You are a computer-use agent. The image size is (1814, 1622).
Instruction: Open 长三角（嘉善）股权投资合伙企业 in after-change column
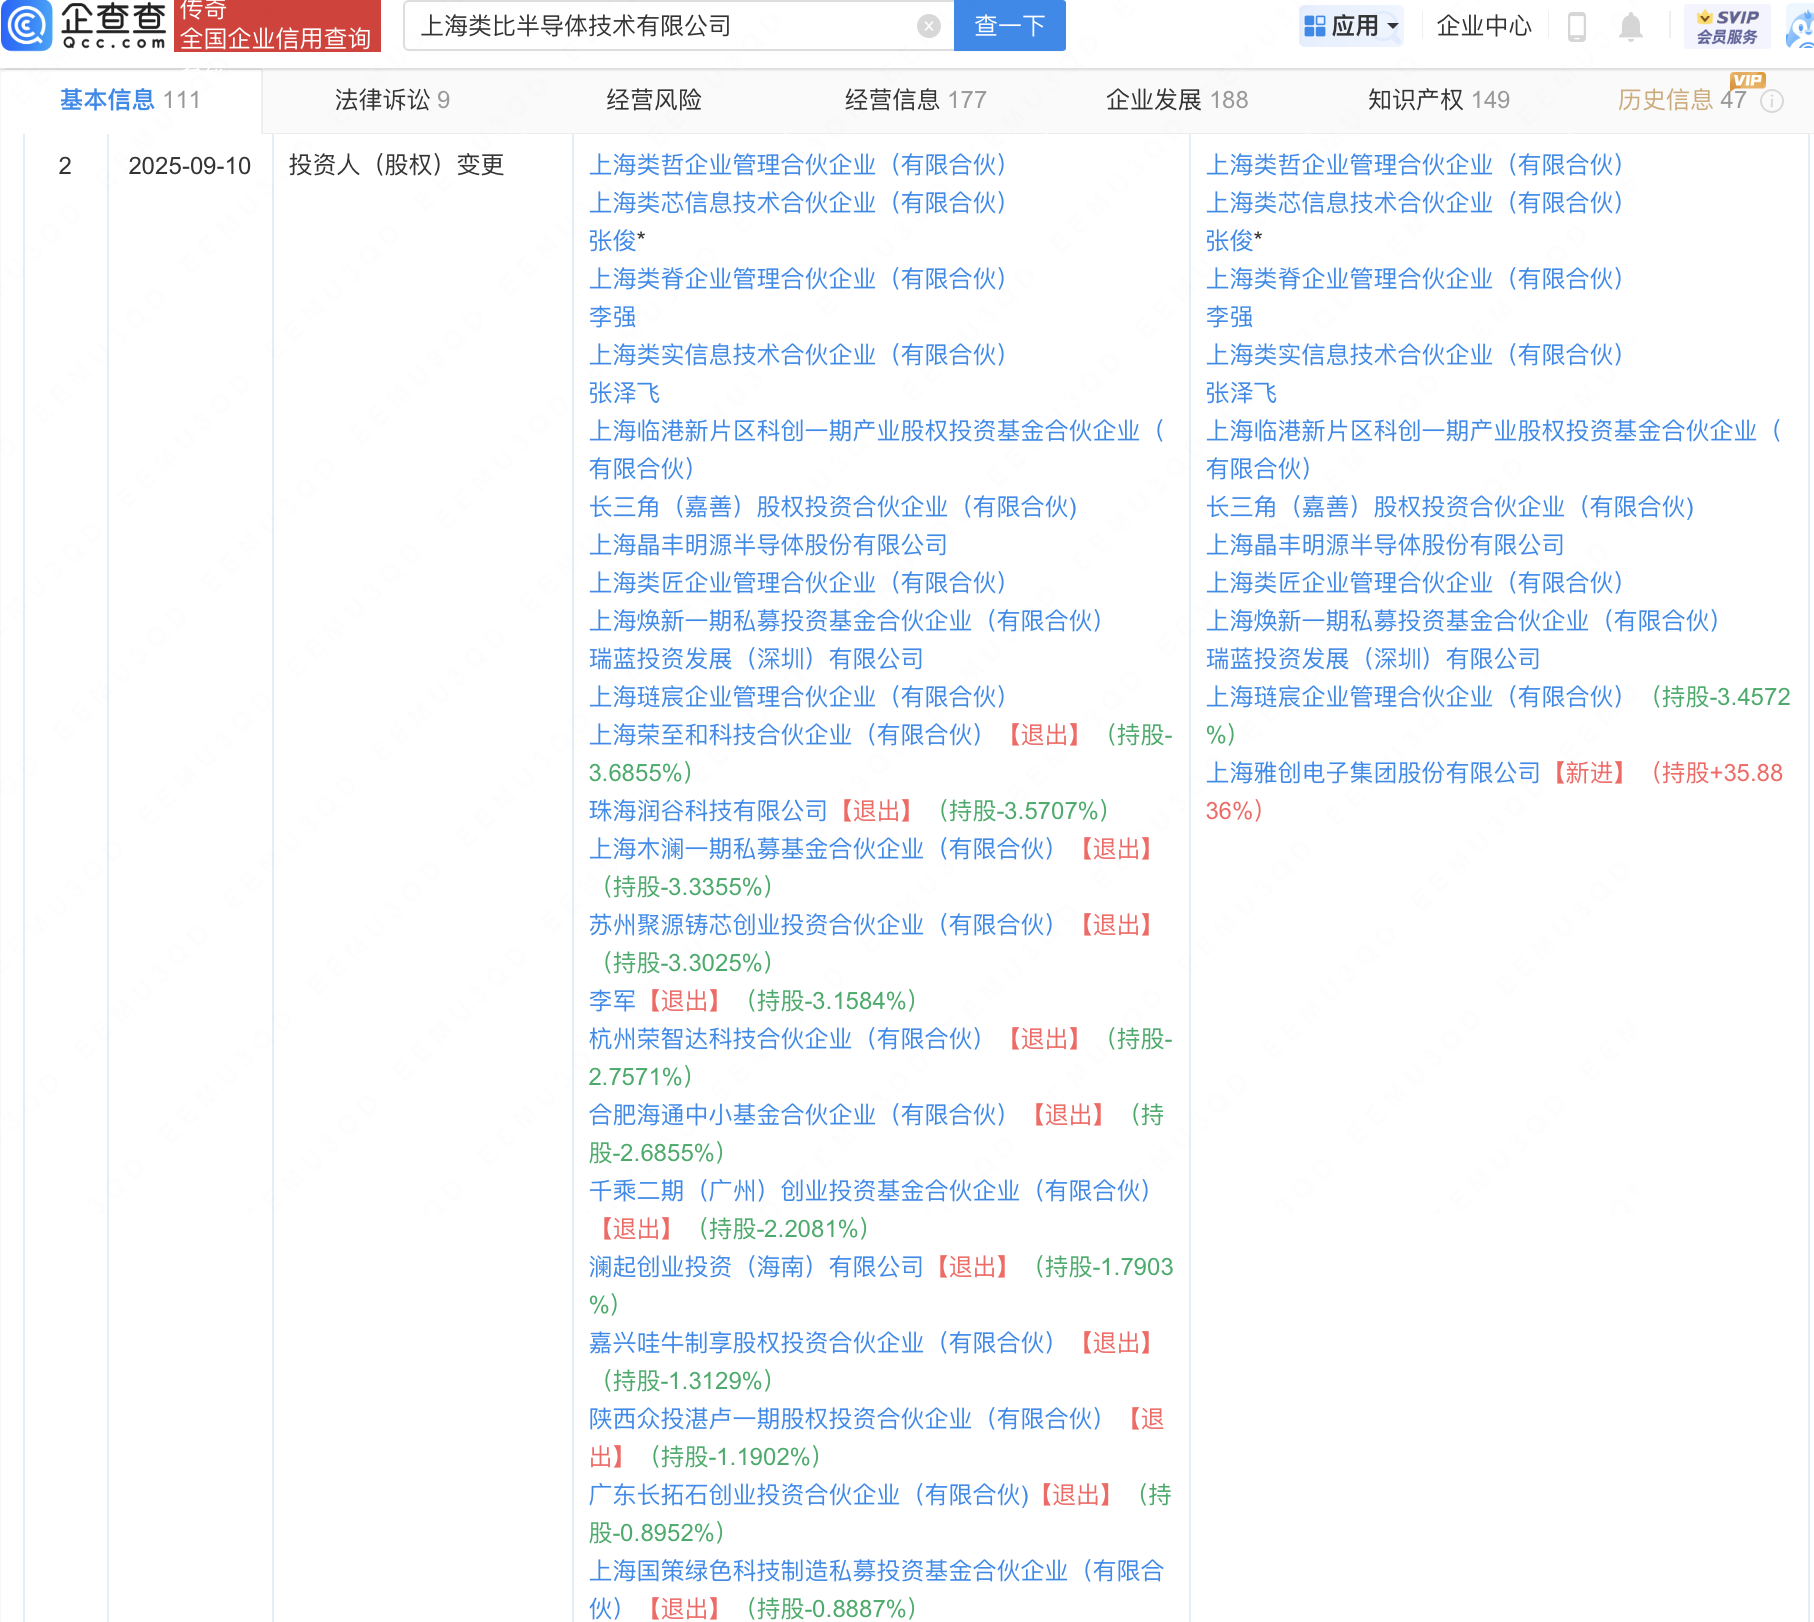coord(1450,507)
